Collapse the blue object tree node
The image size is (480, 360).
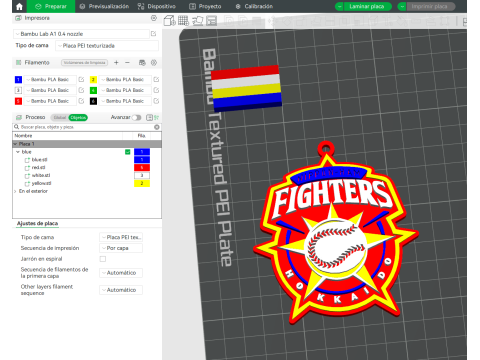(18, 152)
